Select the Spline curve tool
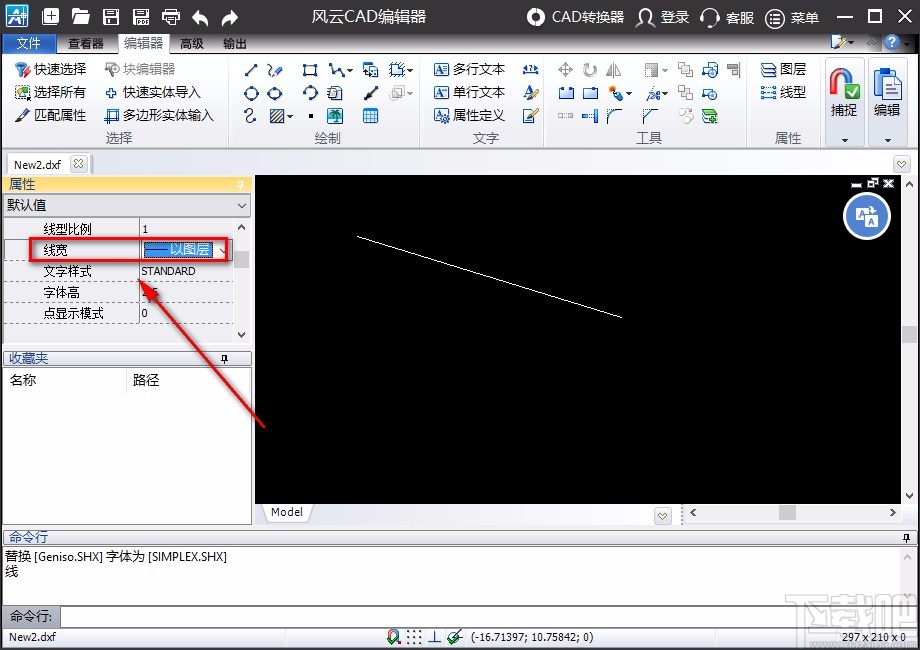This screenshot has height=650, width=920. point(250,116)
